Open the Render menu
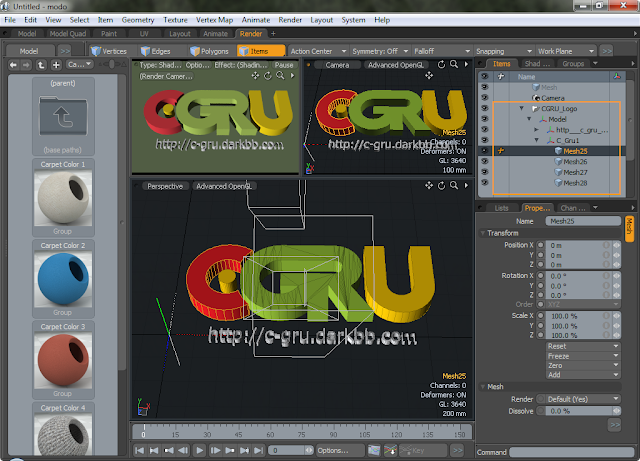Viewport: 640px width, 461px height. [x=290, y=20]
